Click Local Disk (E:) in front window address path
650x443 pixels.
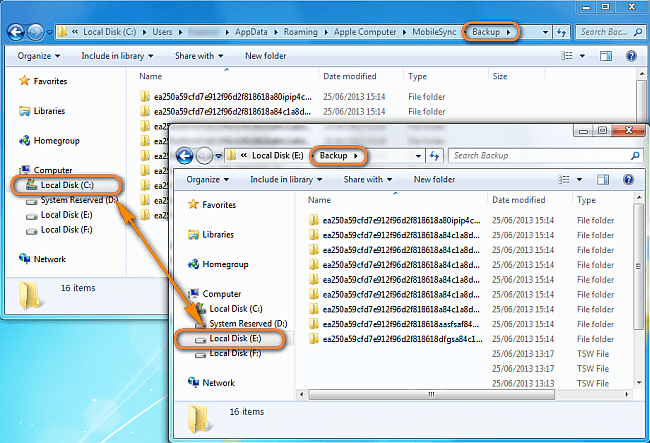tap(277, 156)
